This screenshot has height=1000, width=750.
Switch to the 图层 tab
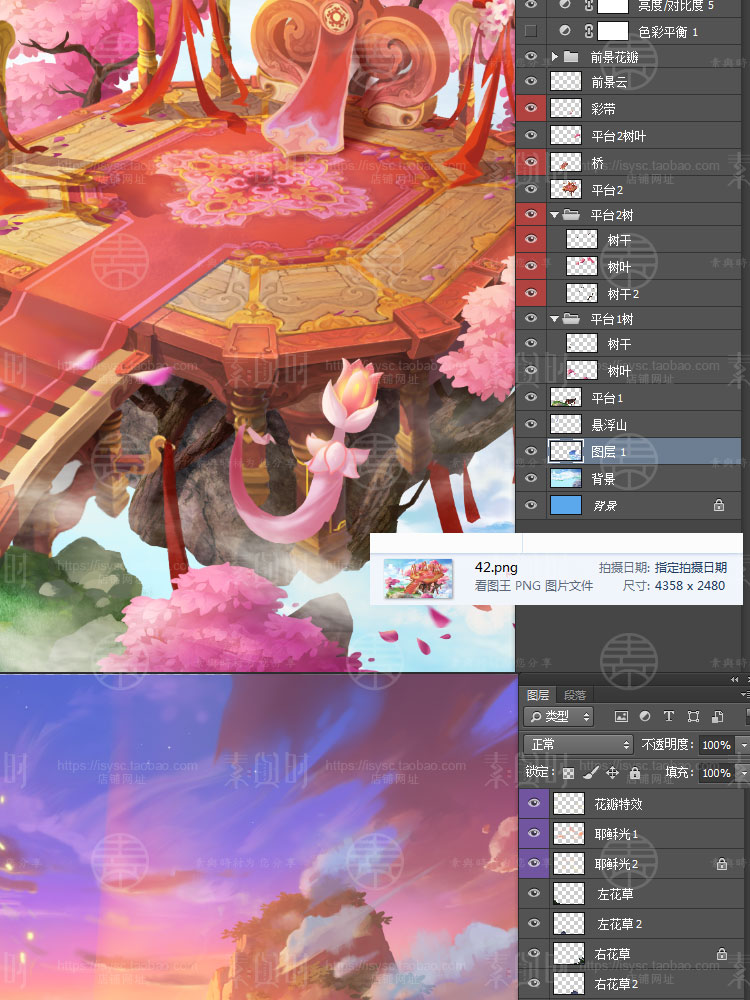point(538,695)
